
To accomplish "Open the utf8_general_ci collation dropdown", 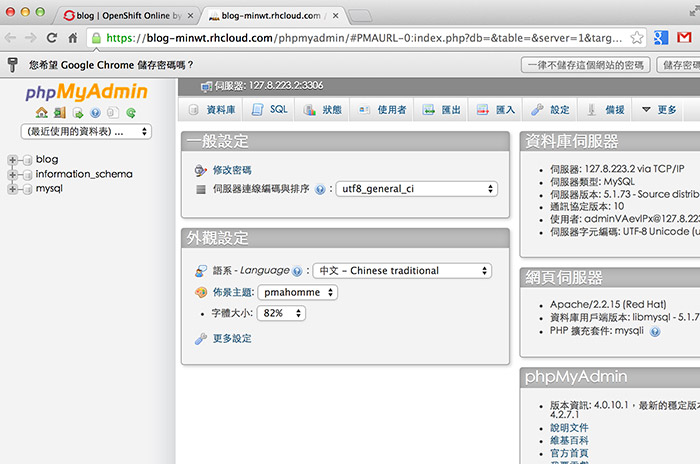I will [x=417, y=189].
